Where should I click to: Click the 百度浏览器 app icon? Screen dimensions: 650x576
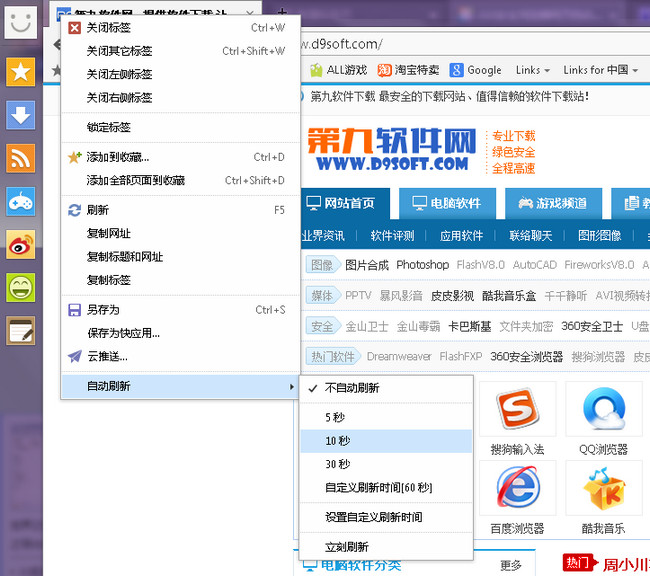tap(517, 488)
